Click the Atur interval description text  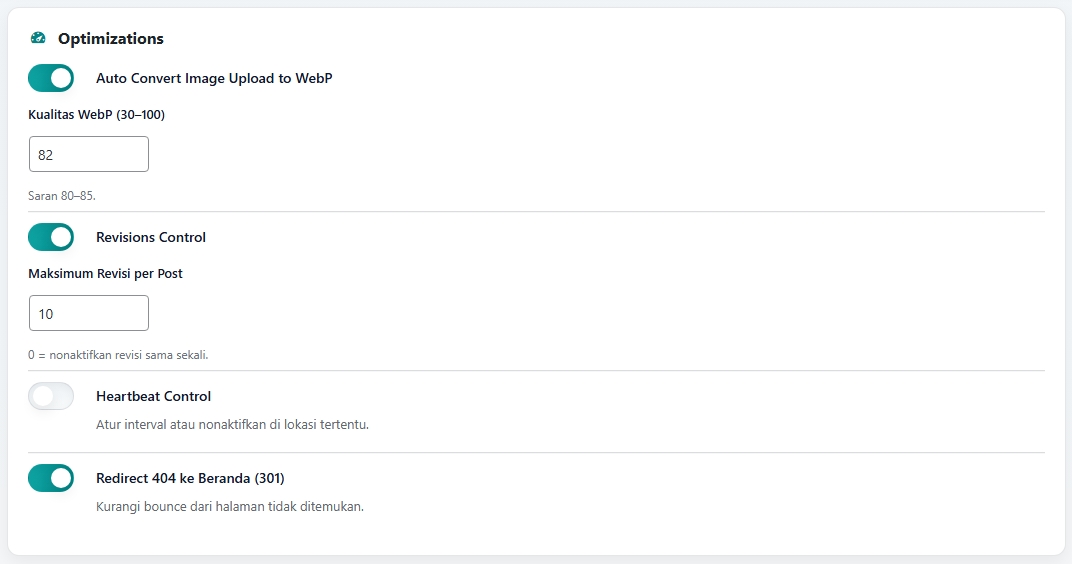point(232,424)
